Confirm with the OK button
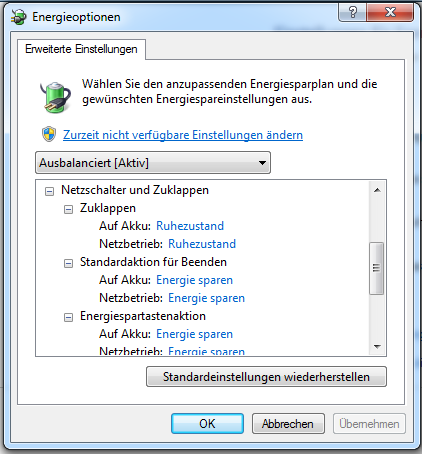Image resolution: width=422 pixels, height=454 pixels. pos(207,424)
